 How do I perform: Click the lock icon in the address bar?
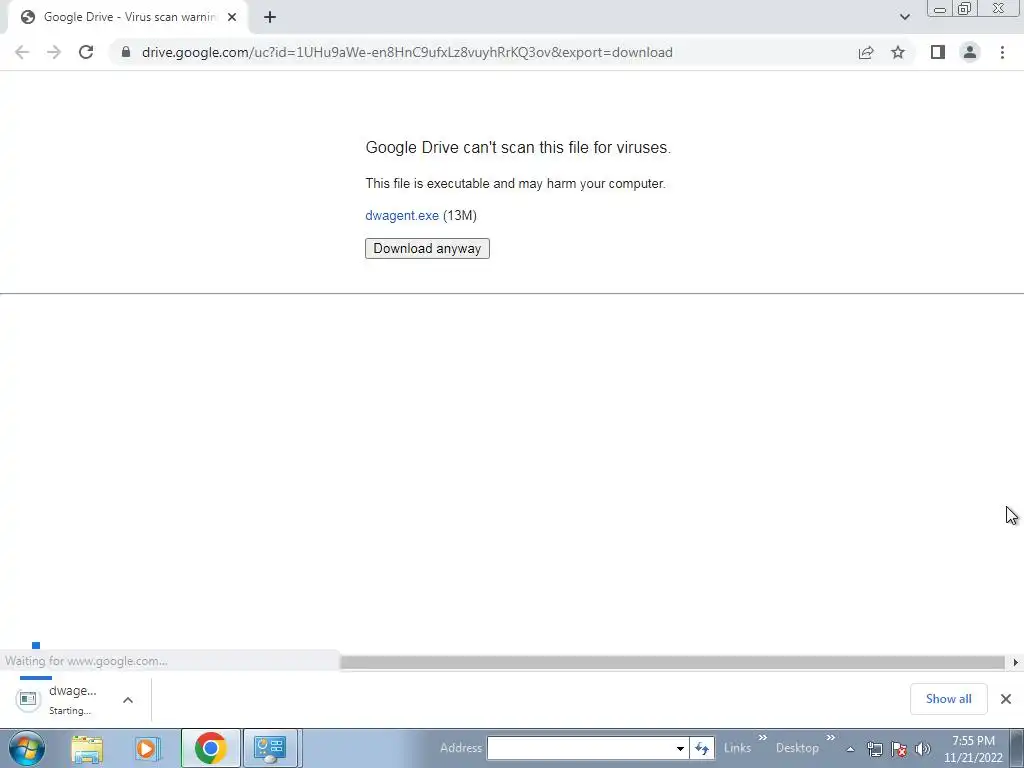click(126, 52)
